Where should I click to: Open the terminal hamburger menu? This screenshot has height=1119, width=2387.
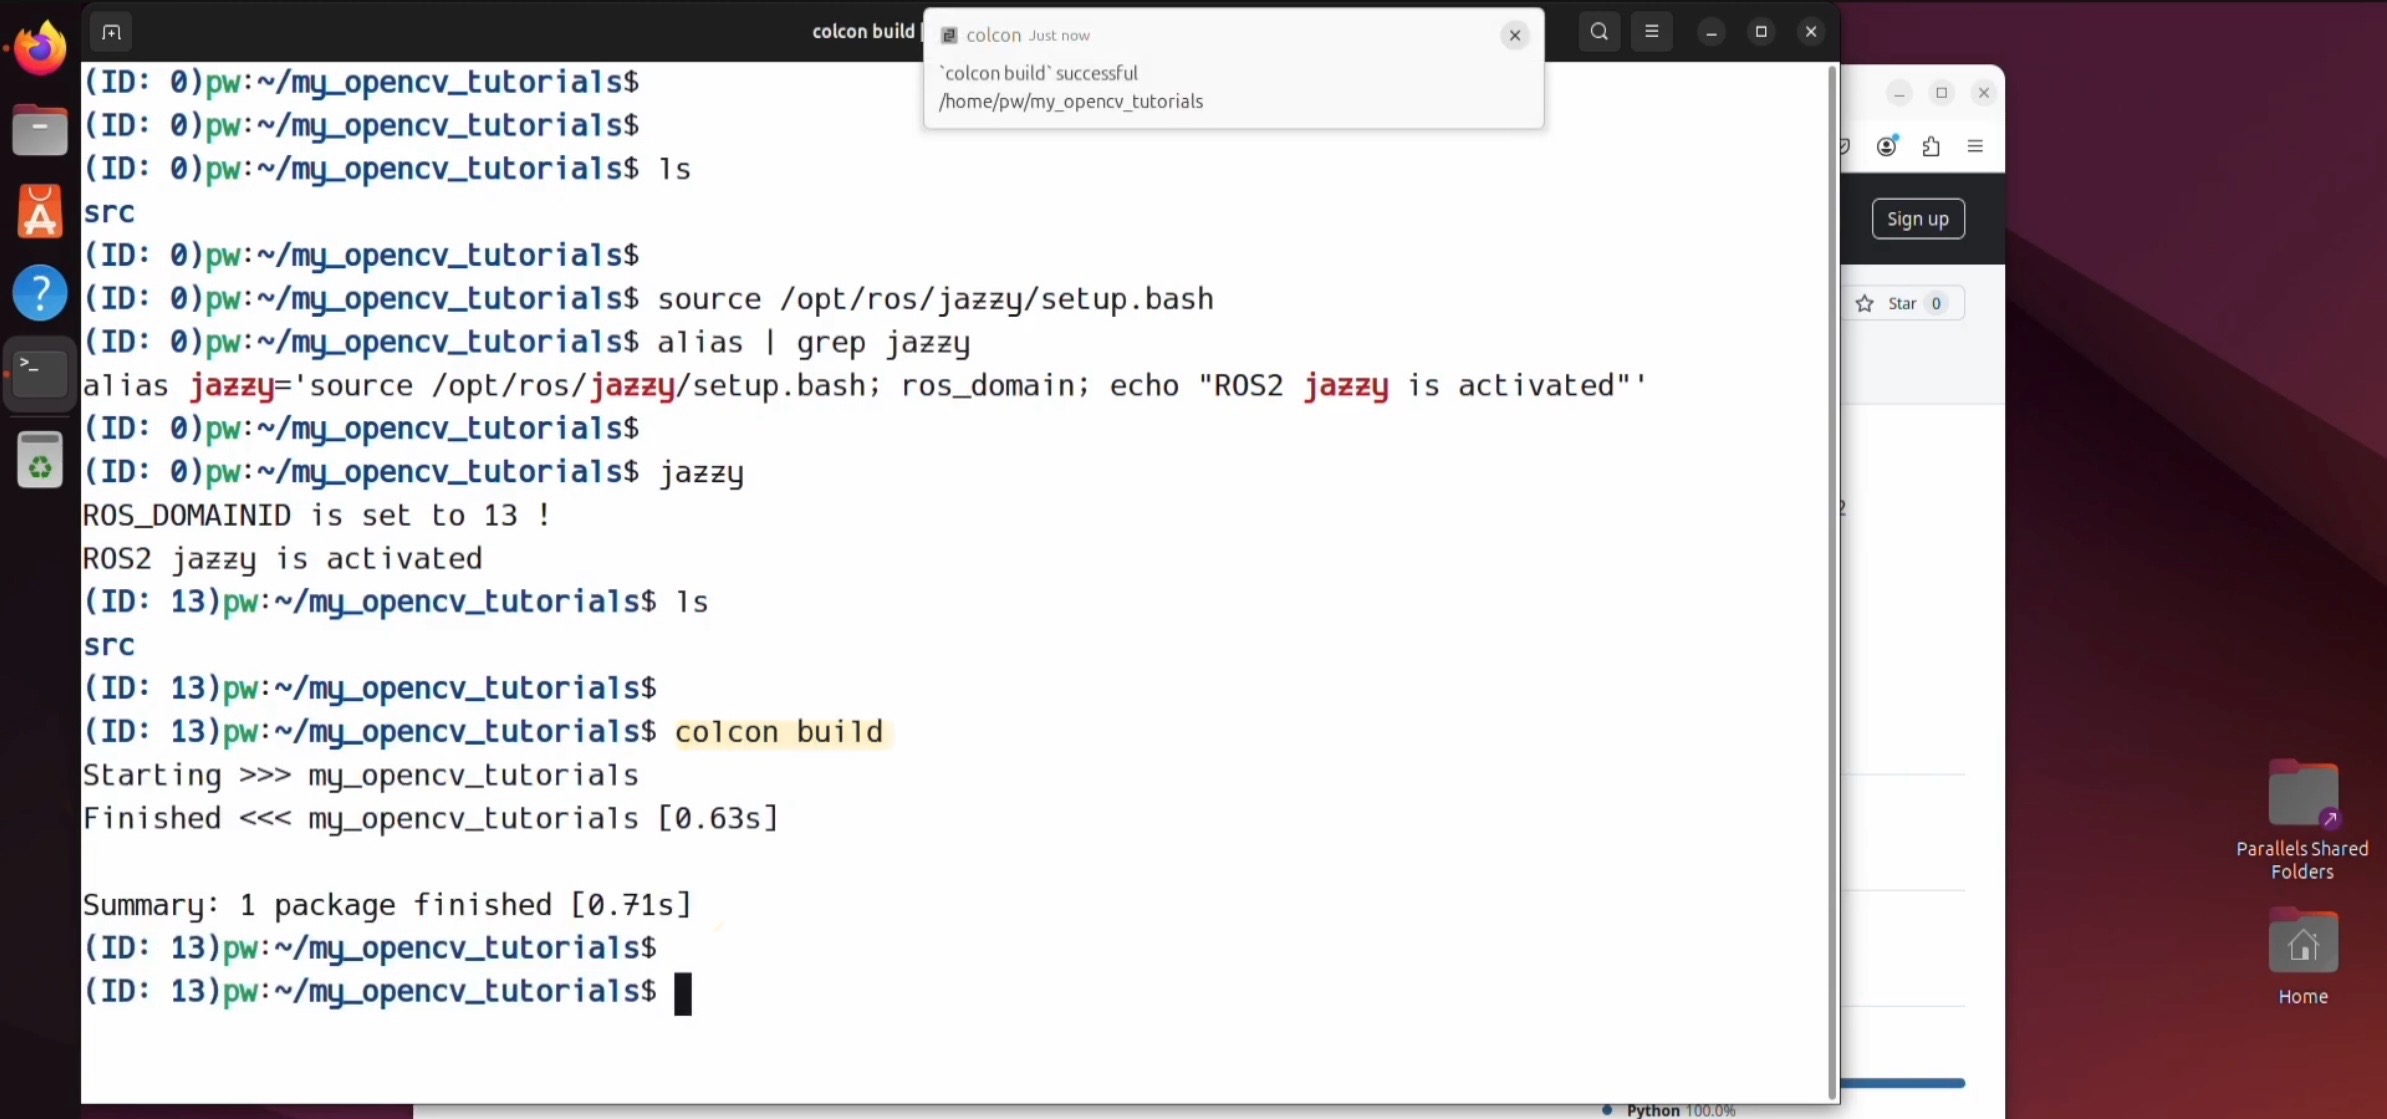click(1652, 32)
